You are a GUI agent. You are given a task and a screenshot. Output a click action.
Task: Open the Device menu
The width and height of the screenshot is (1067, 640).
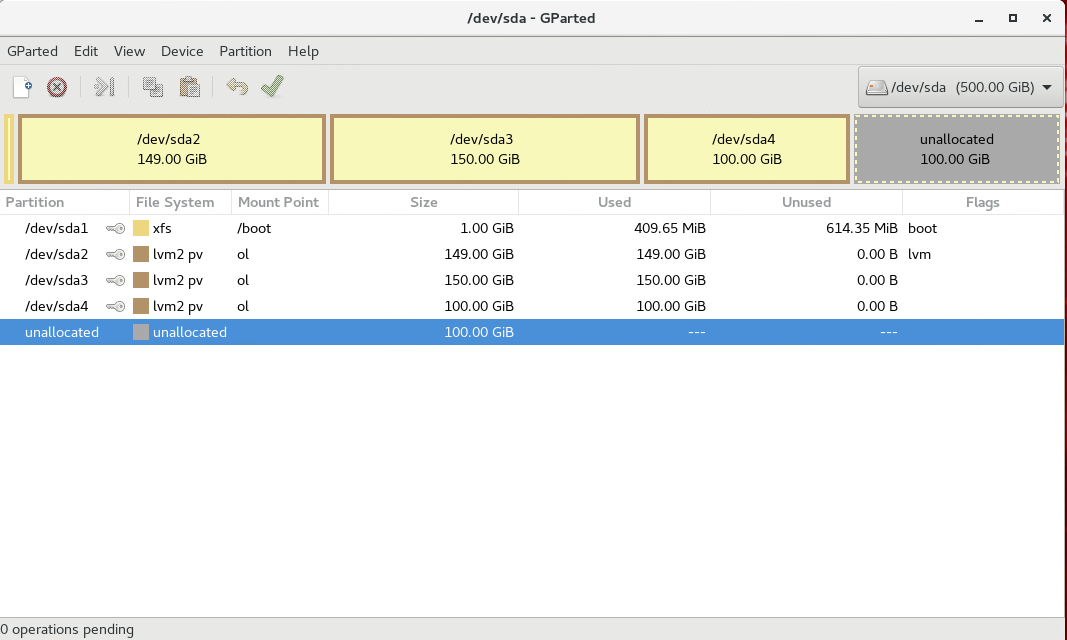tap(182, 51)
